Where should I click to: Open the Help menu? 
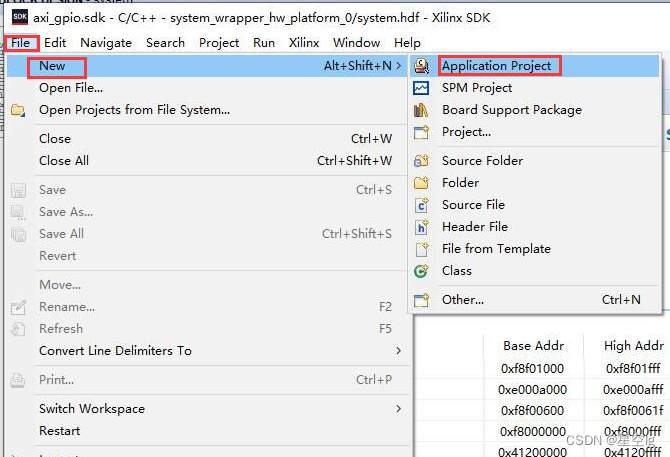(x=407, y=43)
